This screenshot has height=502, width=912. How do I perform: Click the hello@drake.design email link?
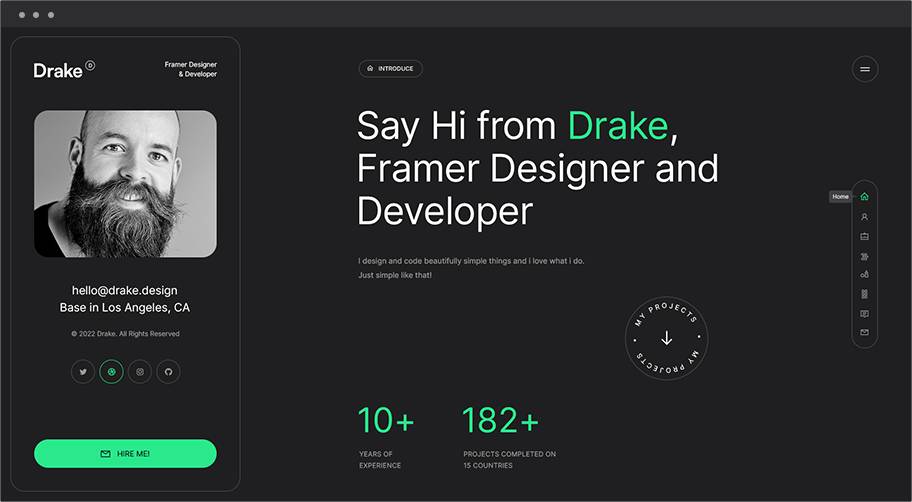click(125, 290)
